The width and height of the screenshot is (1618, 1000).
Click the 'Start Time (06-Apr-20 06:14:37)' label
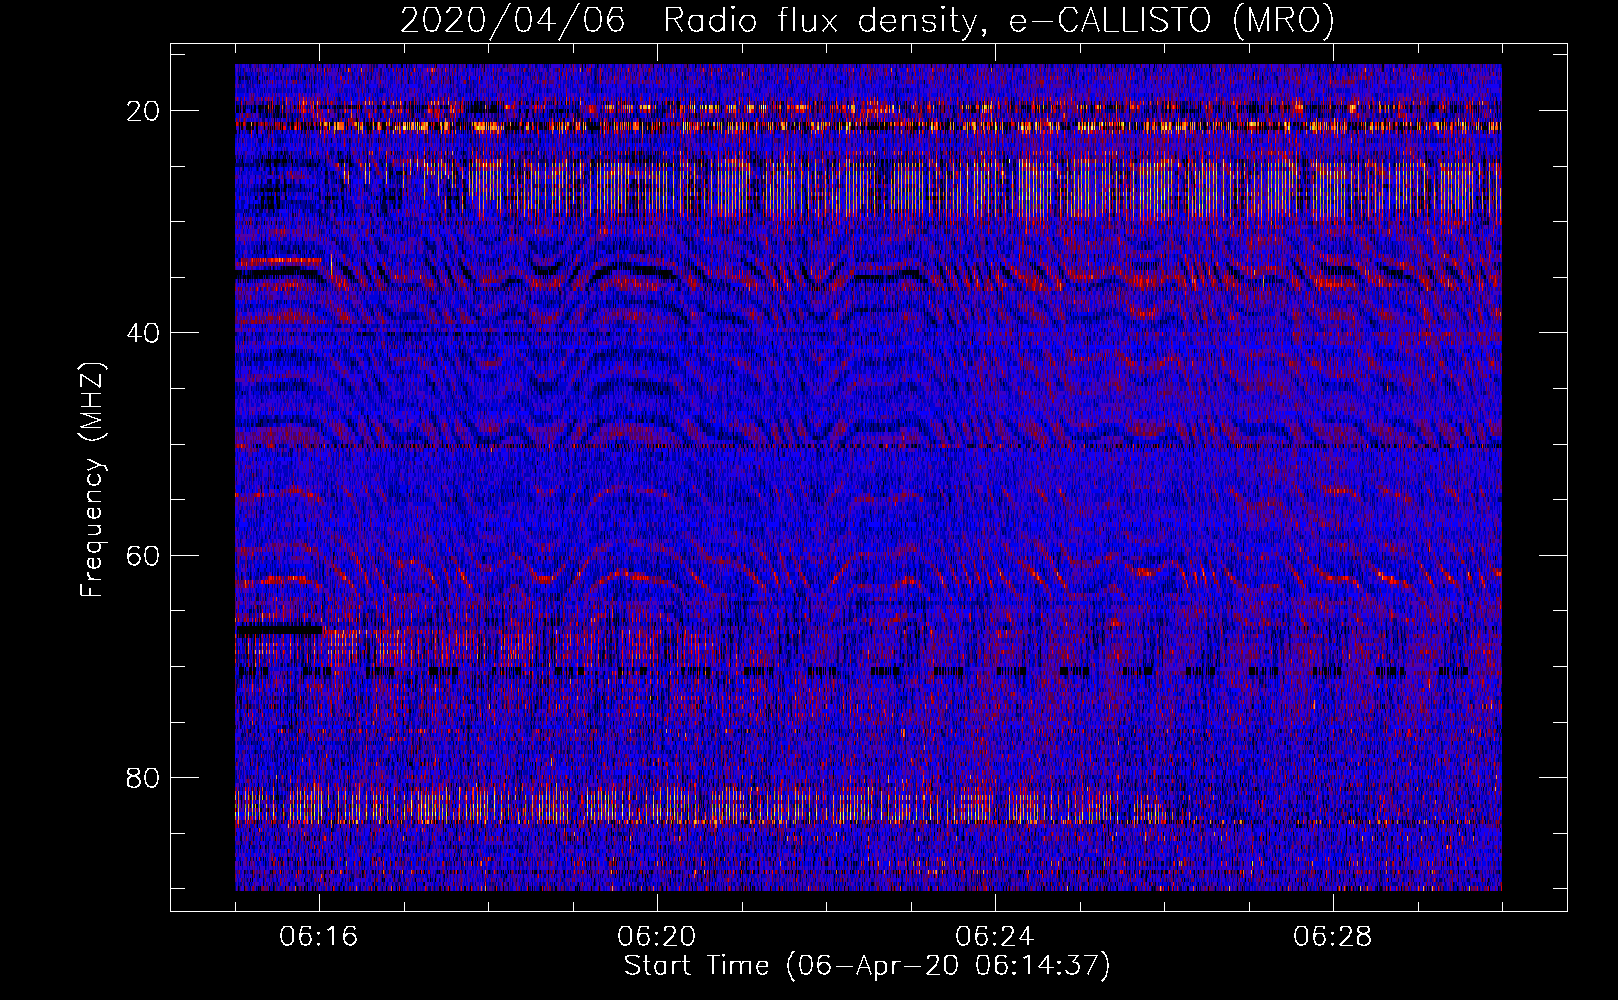pos(867,966)
